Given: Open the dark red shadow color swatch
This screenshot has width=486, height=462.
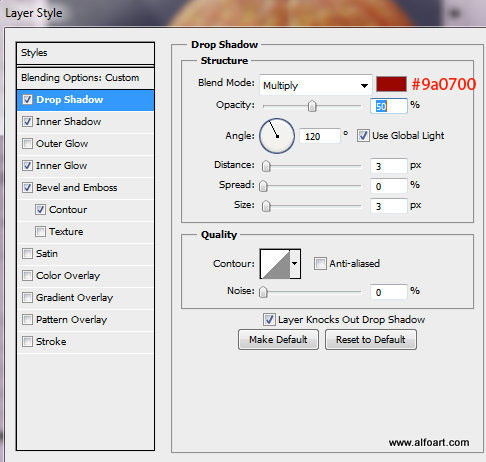Looking at the screenshot, I should [x=391, y=84].
